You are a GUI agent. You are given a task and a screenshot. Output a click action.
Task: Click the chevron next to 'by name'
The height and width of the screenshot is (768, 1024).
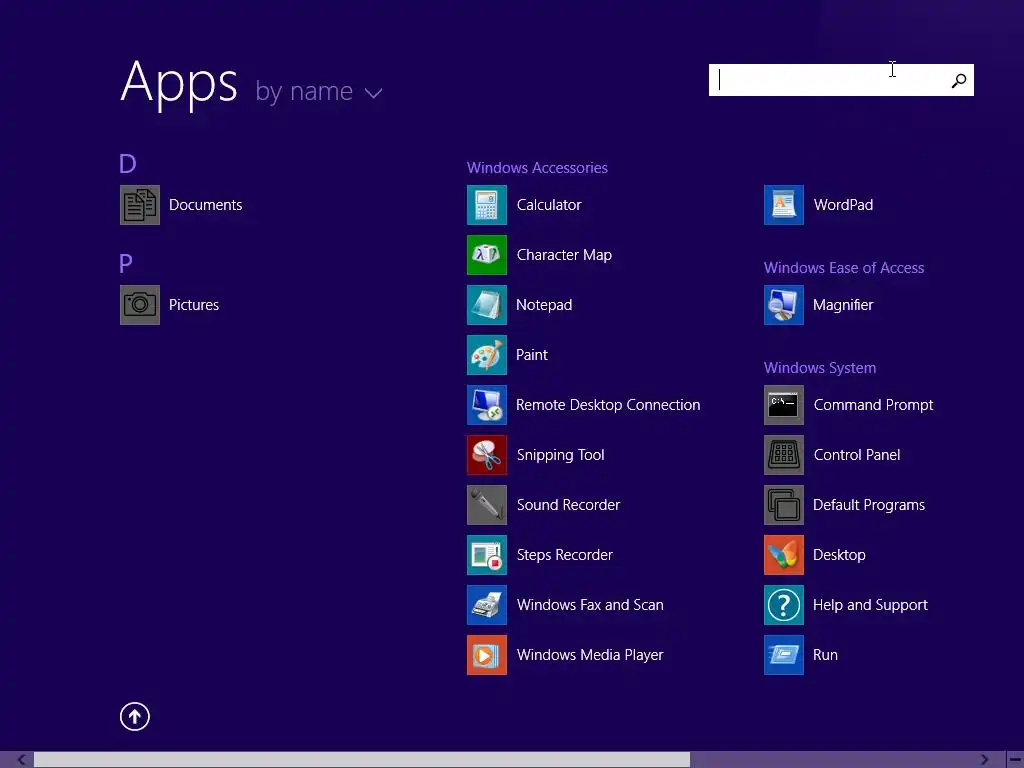(373, 93)
